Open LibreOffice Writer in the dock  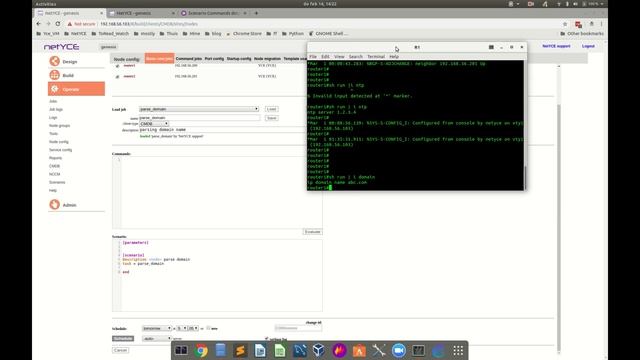[x=260, y=351]
